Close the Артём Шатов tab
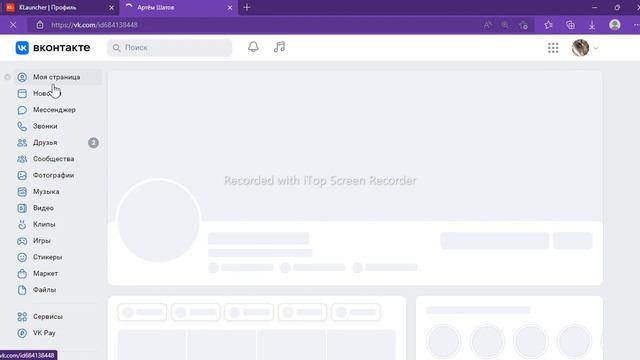This screenshot has width=640, height=360. coord(230,7)
